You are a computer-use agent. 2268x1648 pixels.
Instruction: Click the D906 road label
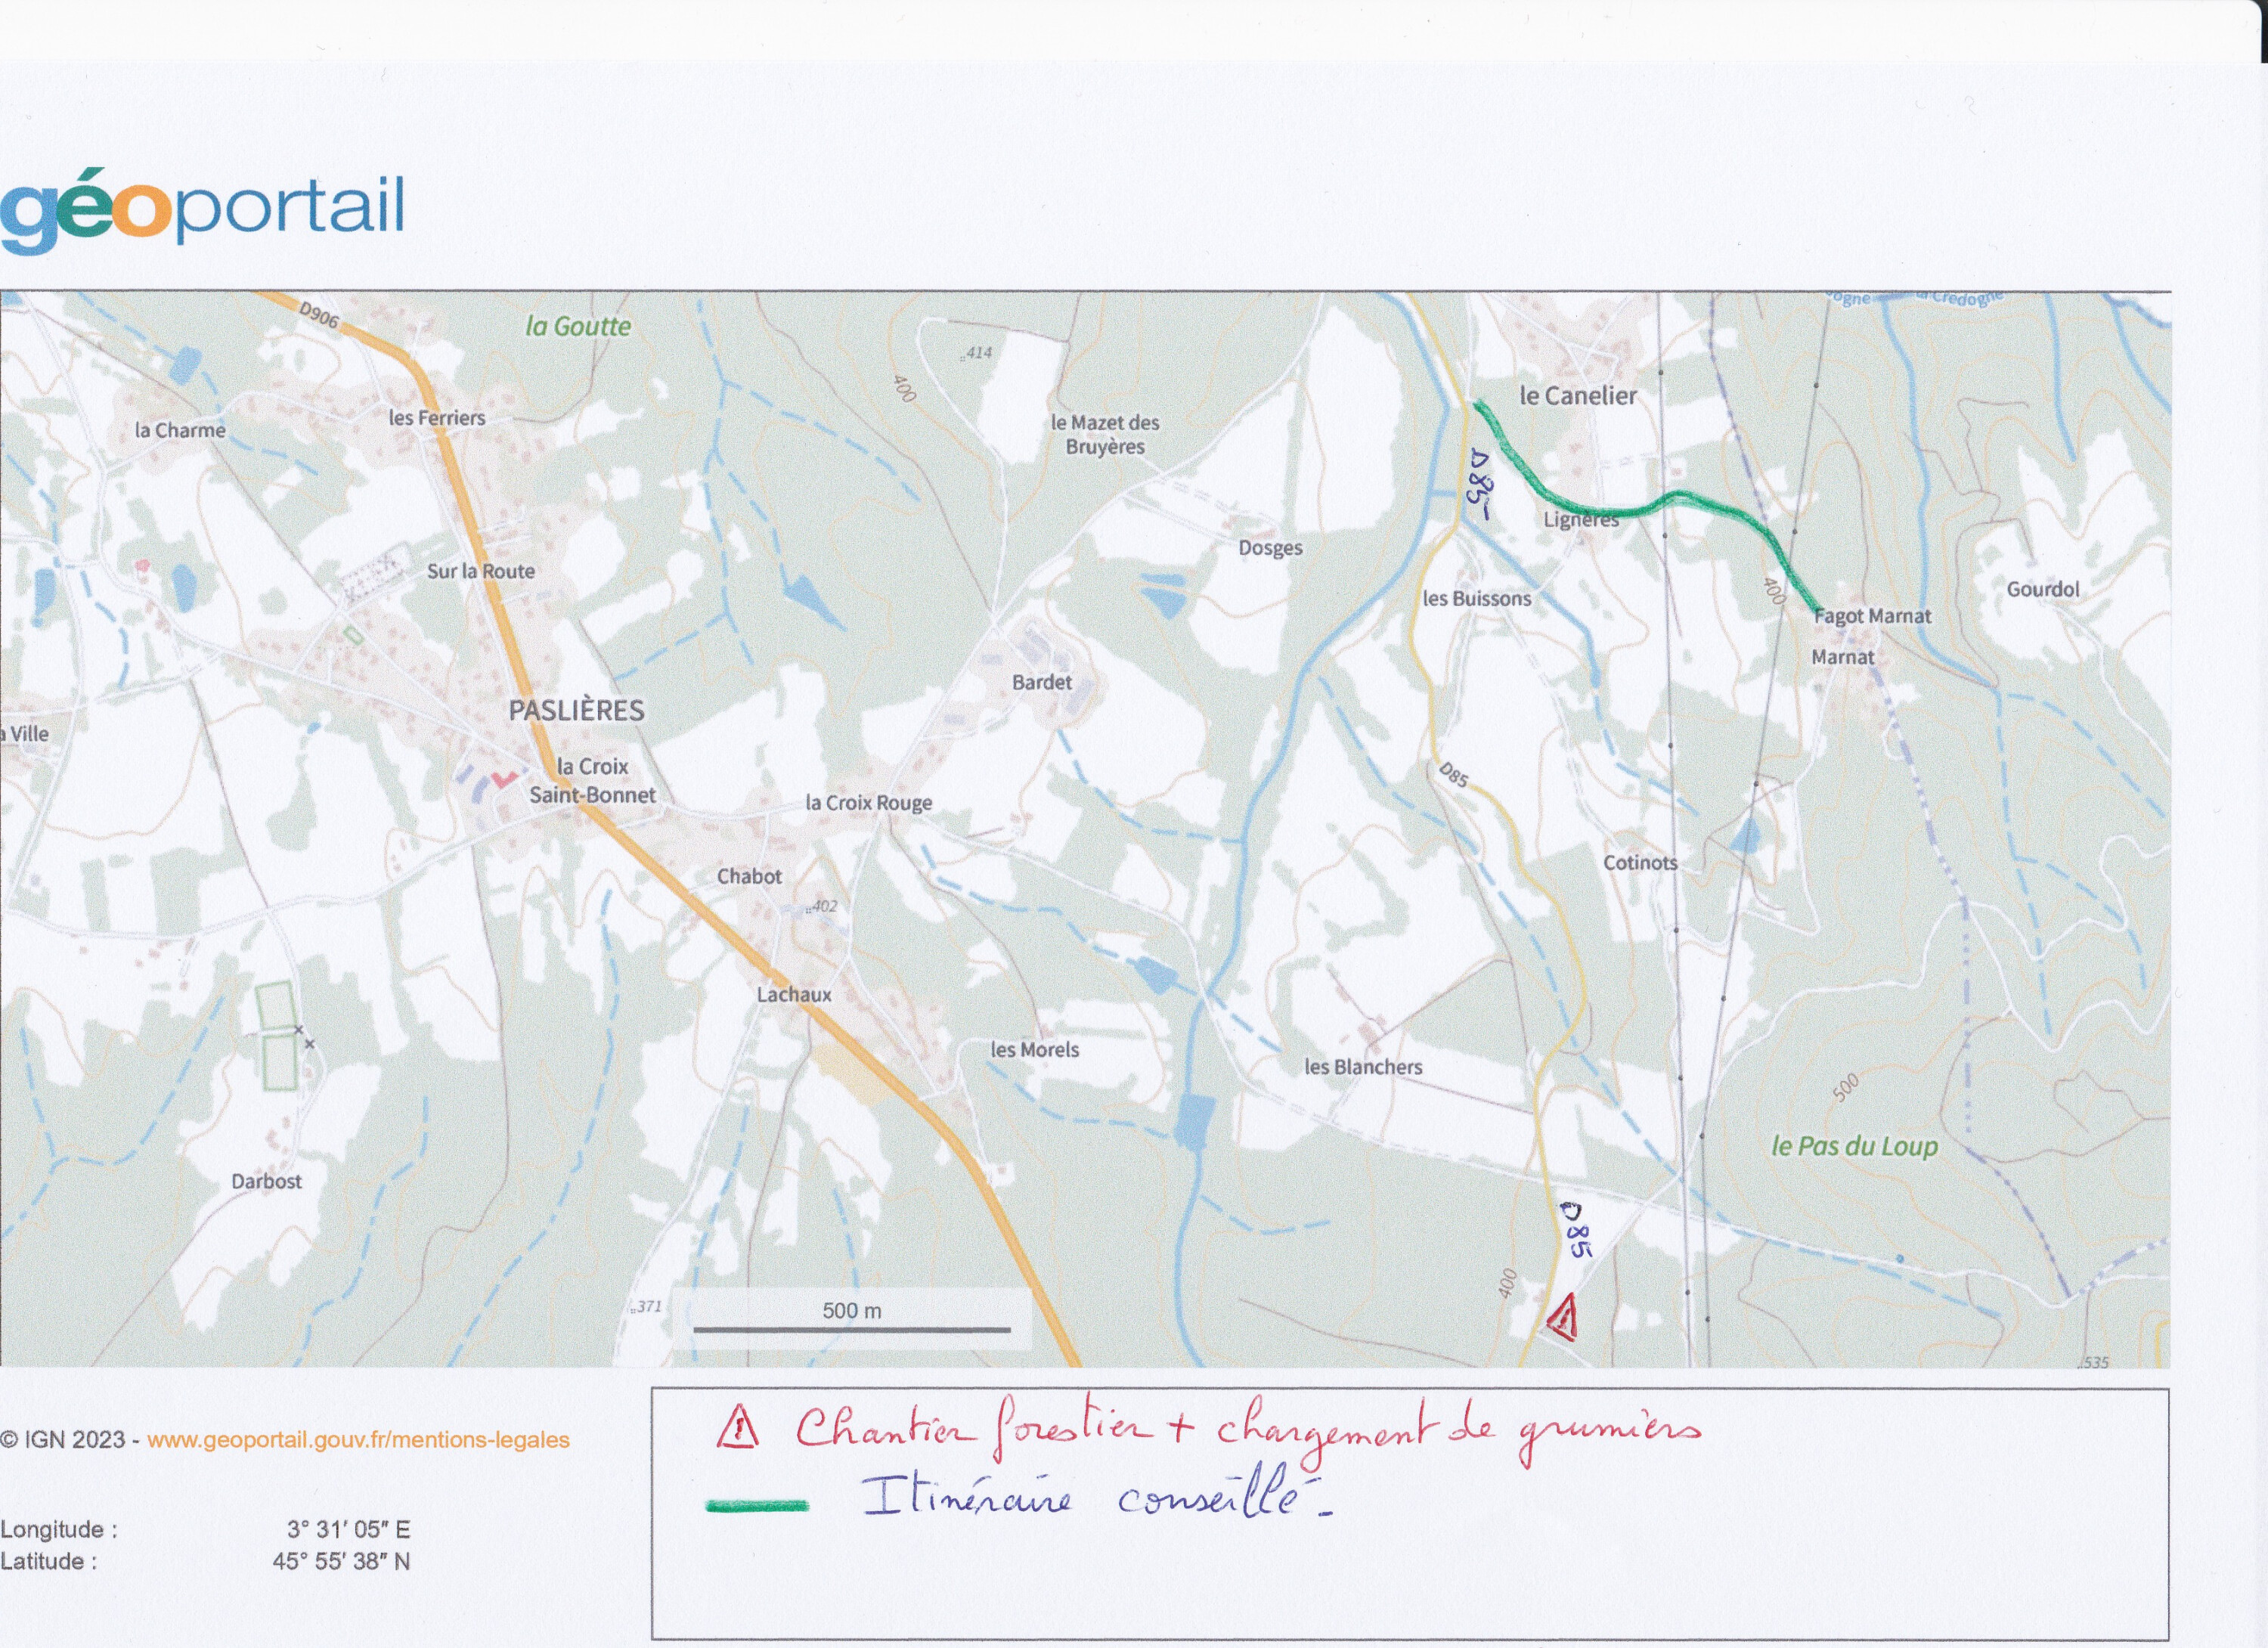[x=319, y=315]
